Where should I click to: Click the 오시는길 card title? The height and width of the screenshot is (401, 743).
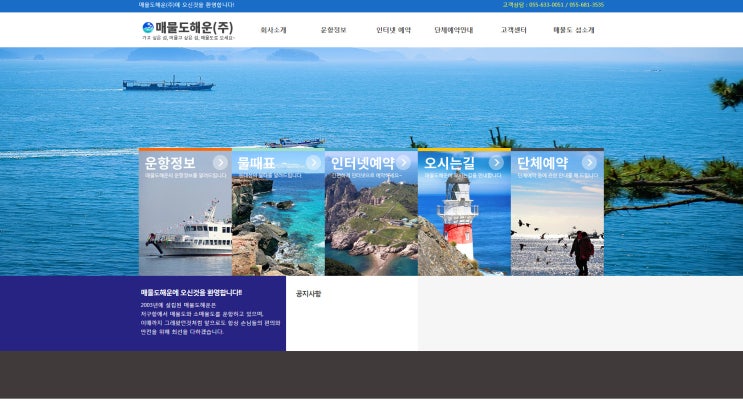point(449,163)
